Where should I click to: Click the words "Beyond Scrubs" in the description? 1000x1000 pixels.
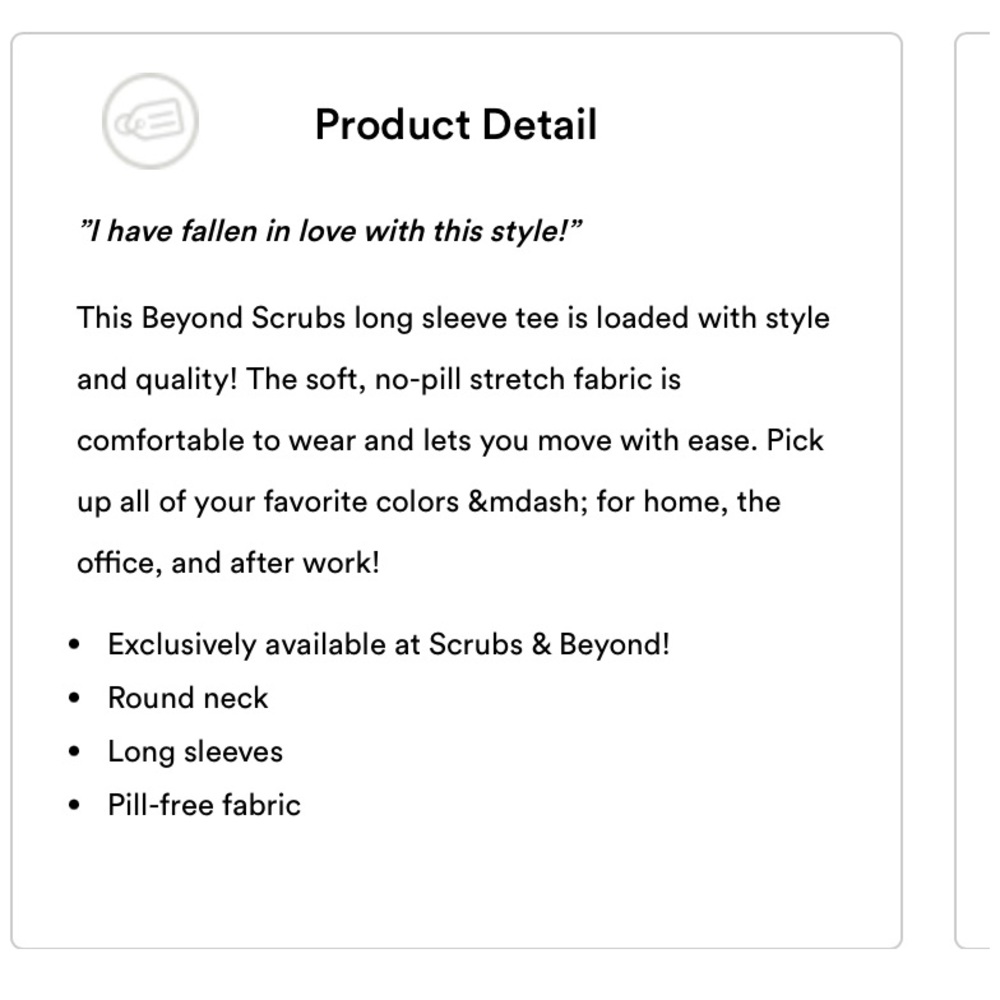[x=244, y=318]
